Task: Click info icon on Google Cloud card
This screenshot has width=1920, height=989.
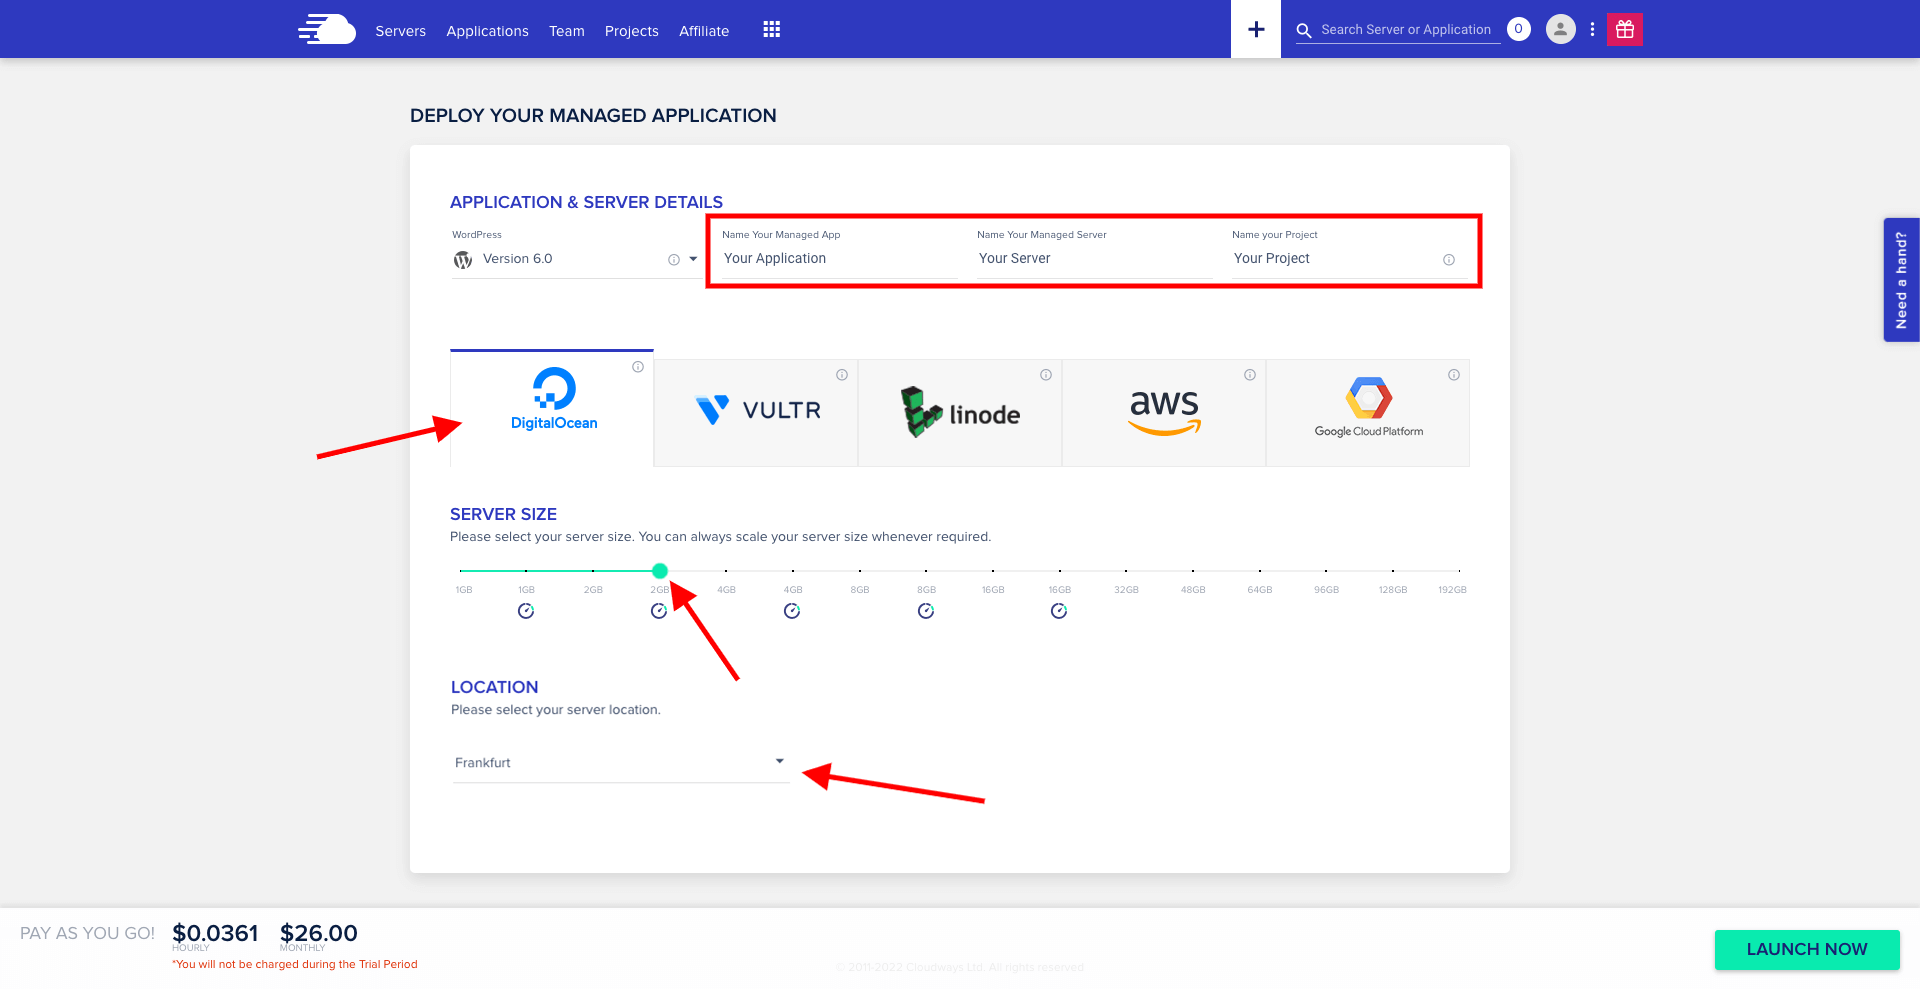Action: coord(1454,375)
